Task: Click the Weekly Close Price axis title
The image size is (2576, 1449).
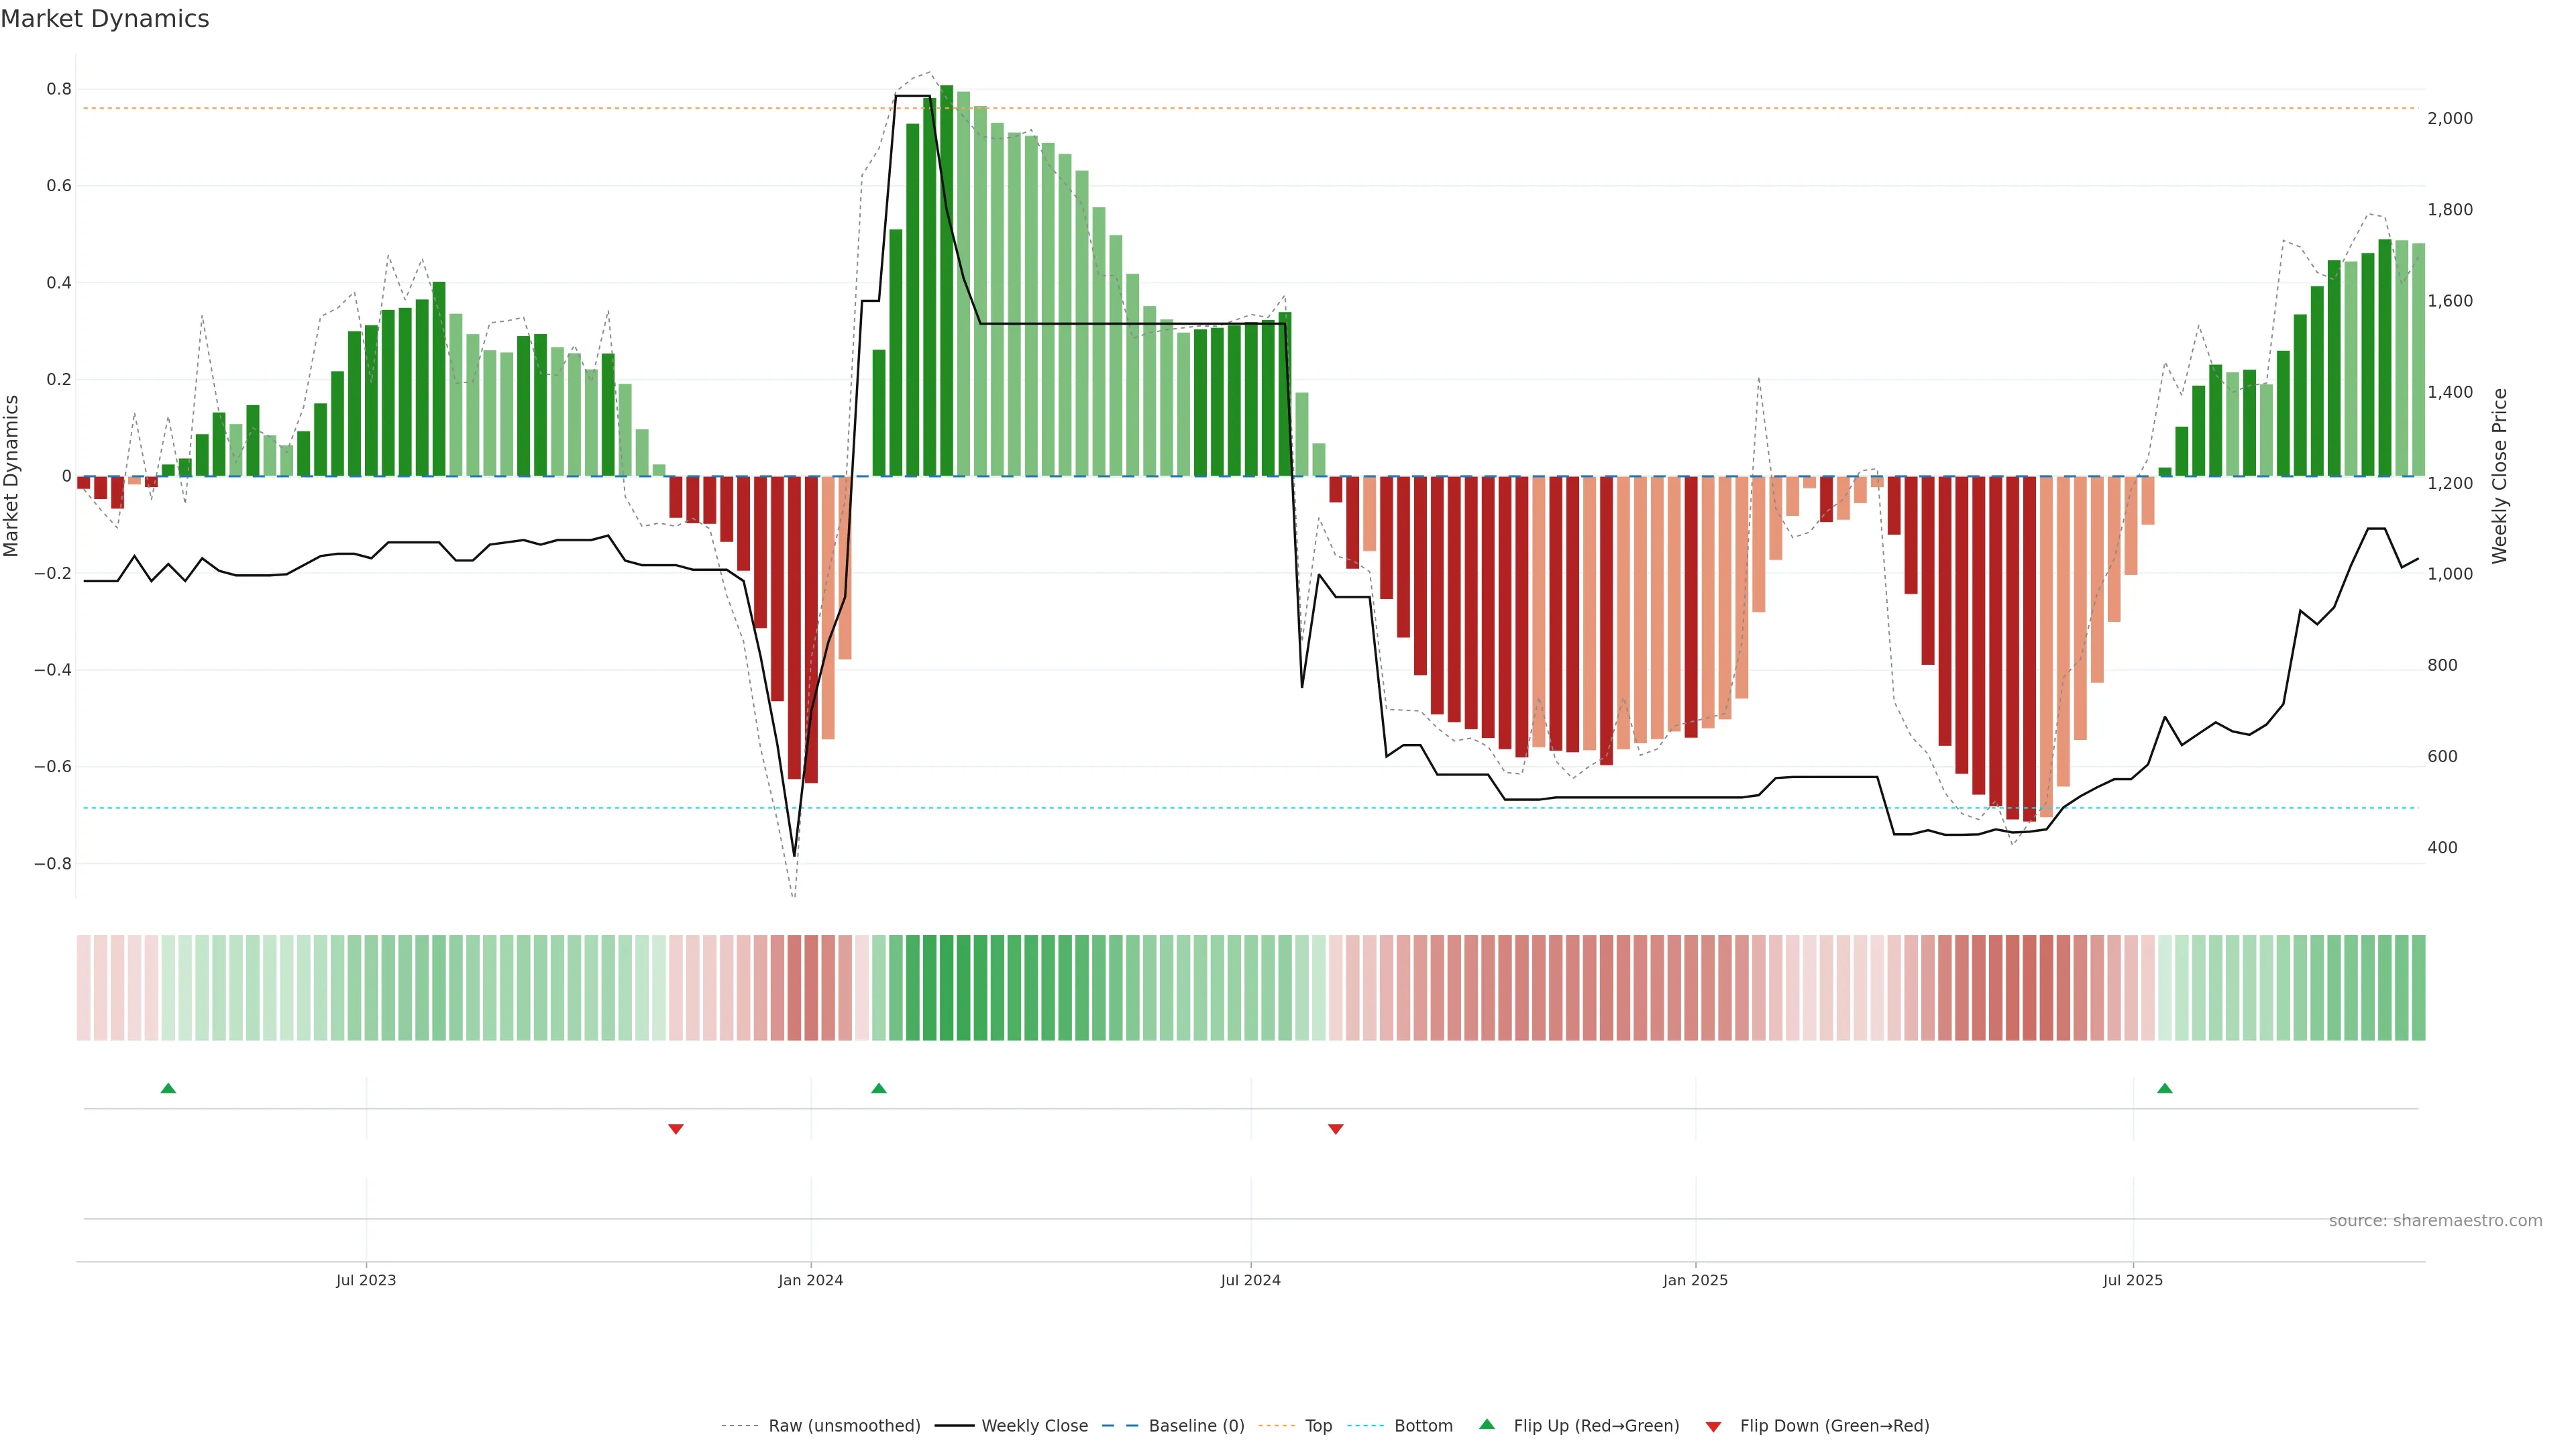Action: point(2499,476)
